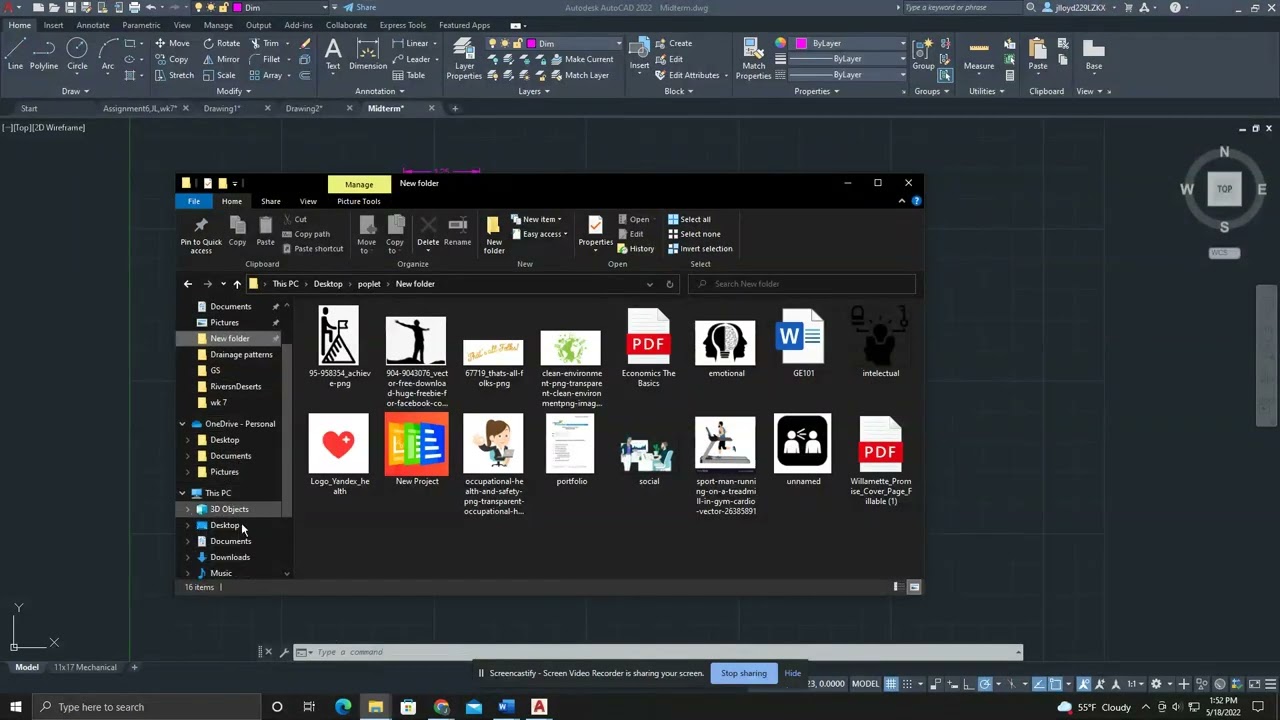Image resolution: width=1280 pixels, height=720 pixels.
Task: Expand the 3D Objects tree node
Action: click(188, 509)
